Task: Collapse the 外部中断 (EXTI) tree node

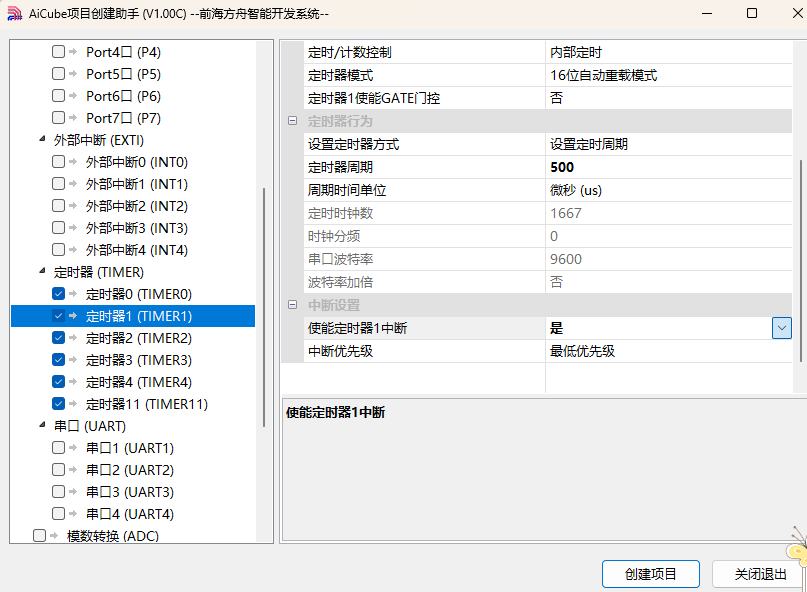Action: (x=42, y=140)
